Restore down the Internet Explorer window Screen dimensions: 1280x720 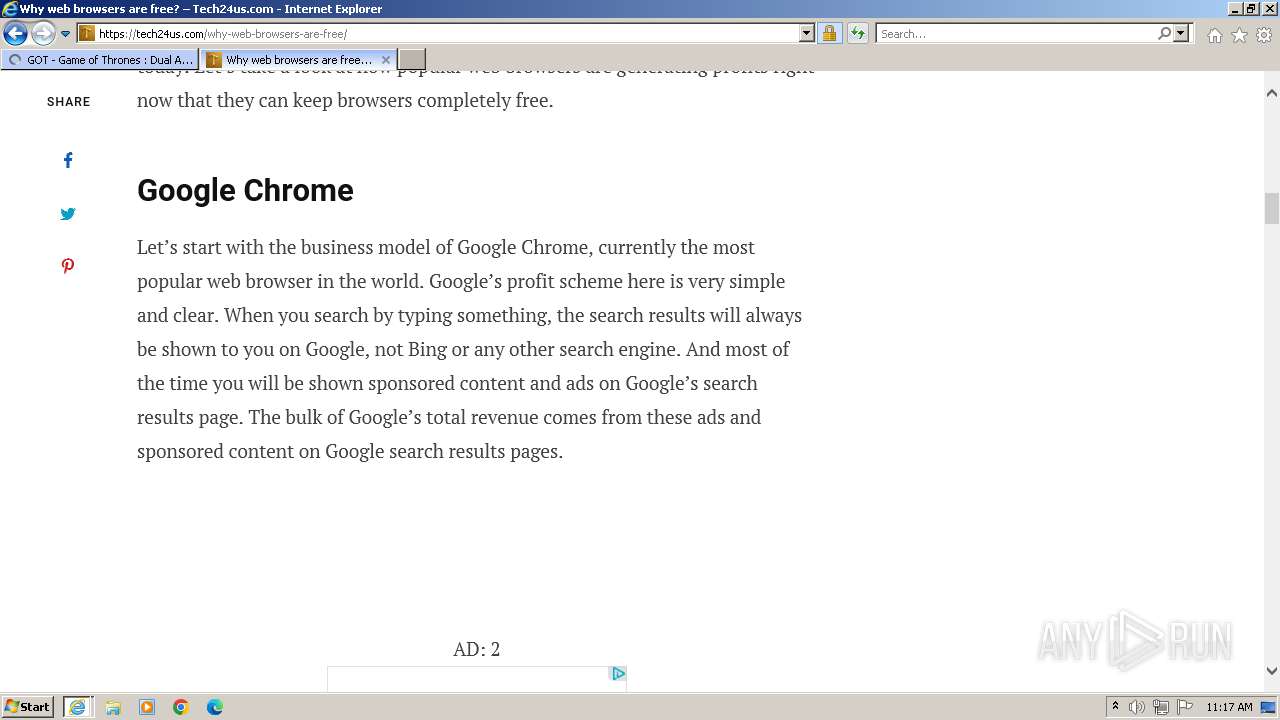[x=1250, y=9]
